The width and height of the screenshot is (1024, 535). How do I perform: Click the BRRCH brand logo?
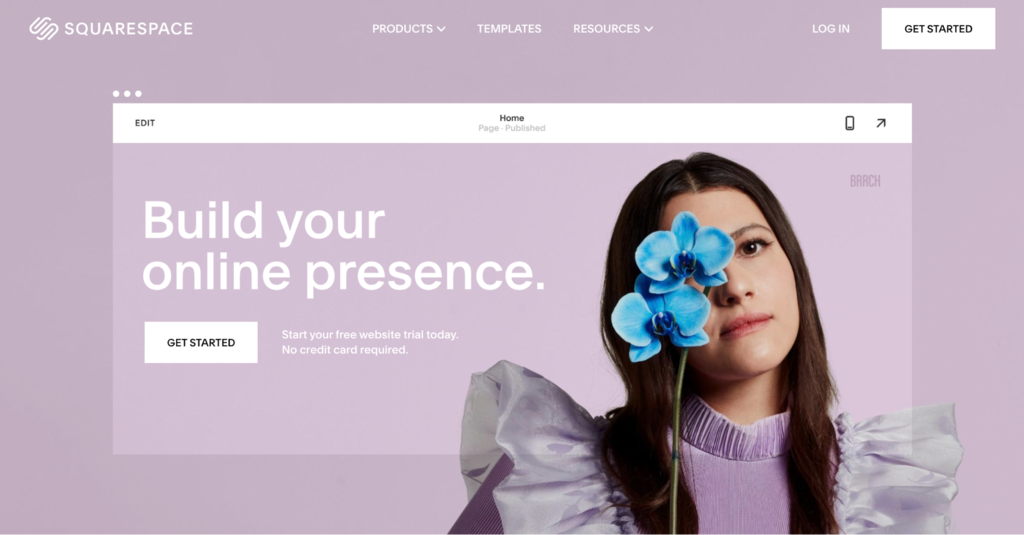click(865, 181)
